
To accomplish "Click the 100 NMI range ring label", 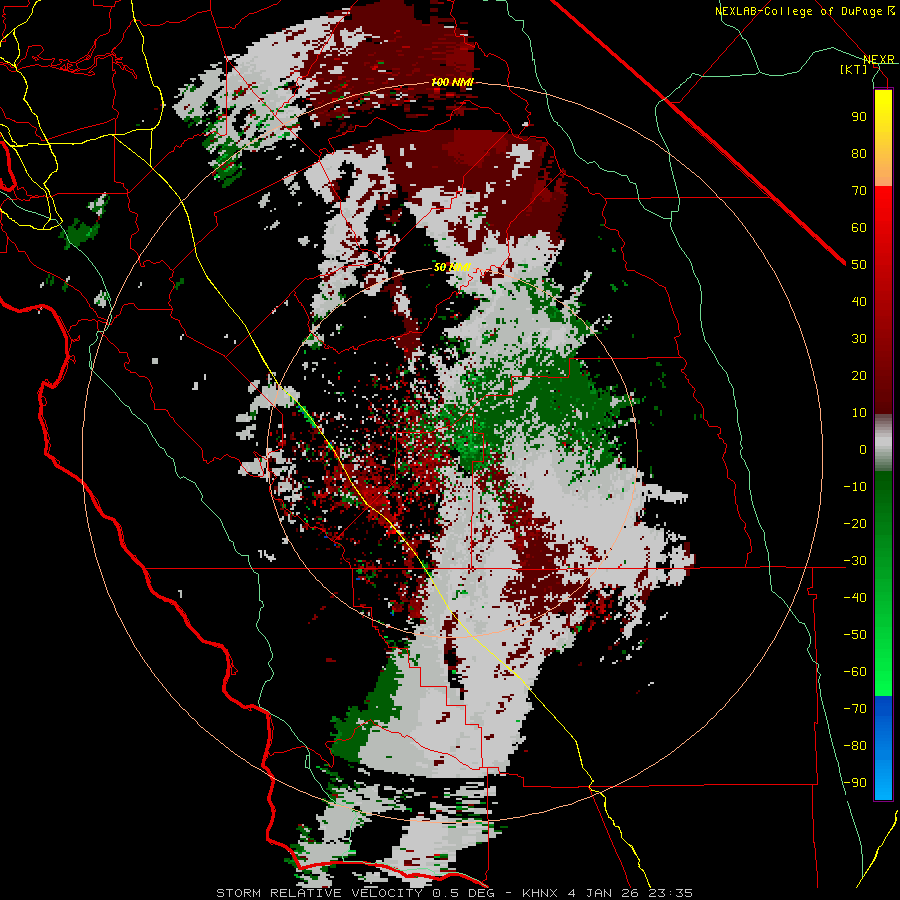I will (x=452, y=83).
